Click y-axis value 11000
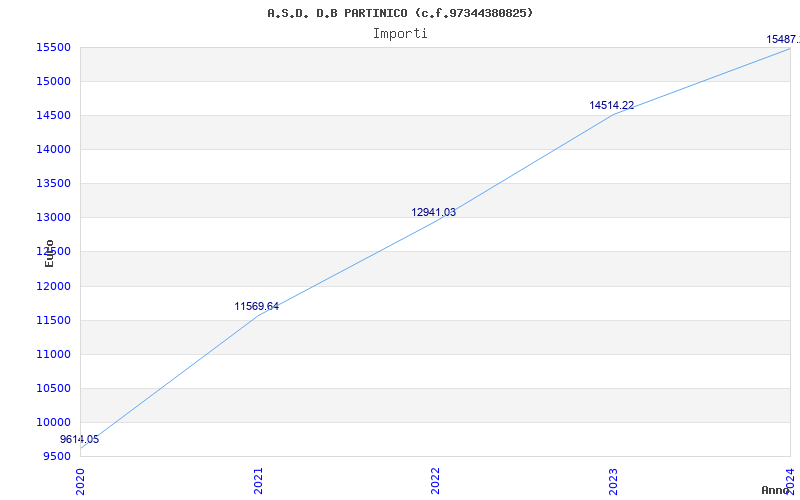This screenshot has width=800, height=500. pyautogui.click(x=53, y=354)
